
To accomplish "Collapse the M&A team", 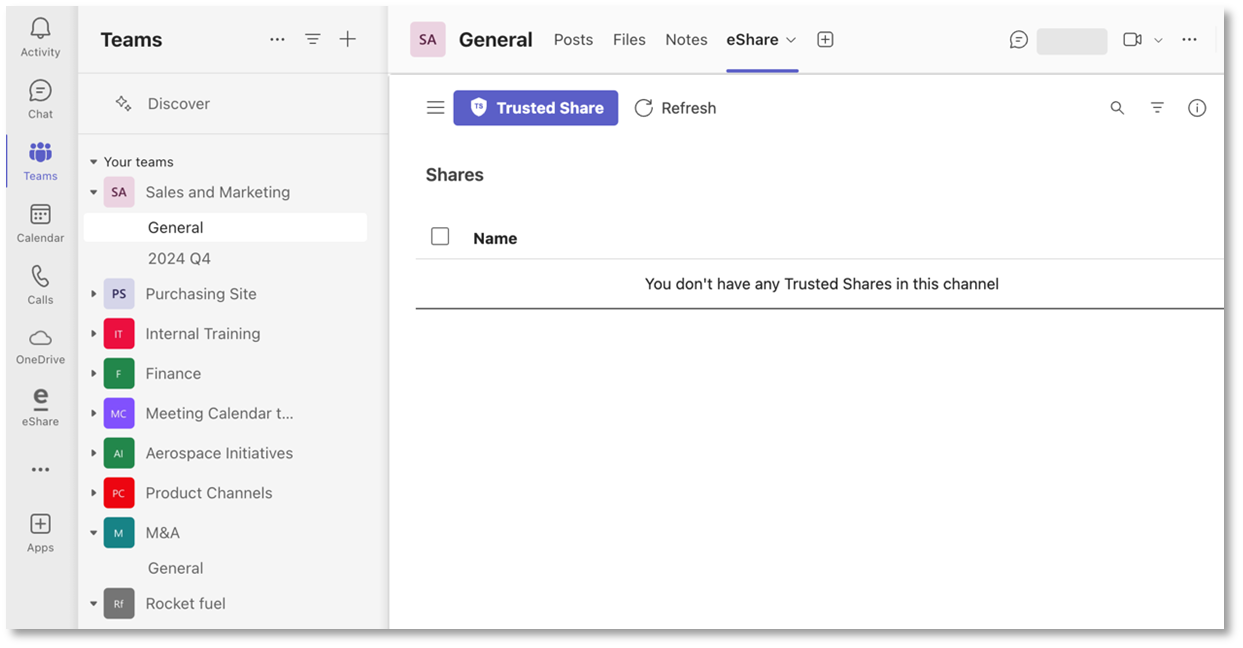I will (x=94, y=533).
